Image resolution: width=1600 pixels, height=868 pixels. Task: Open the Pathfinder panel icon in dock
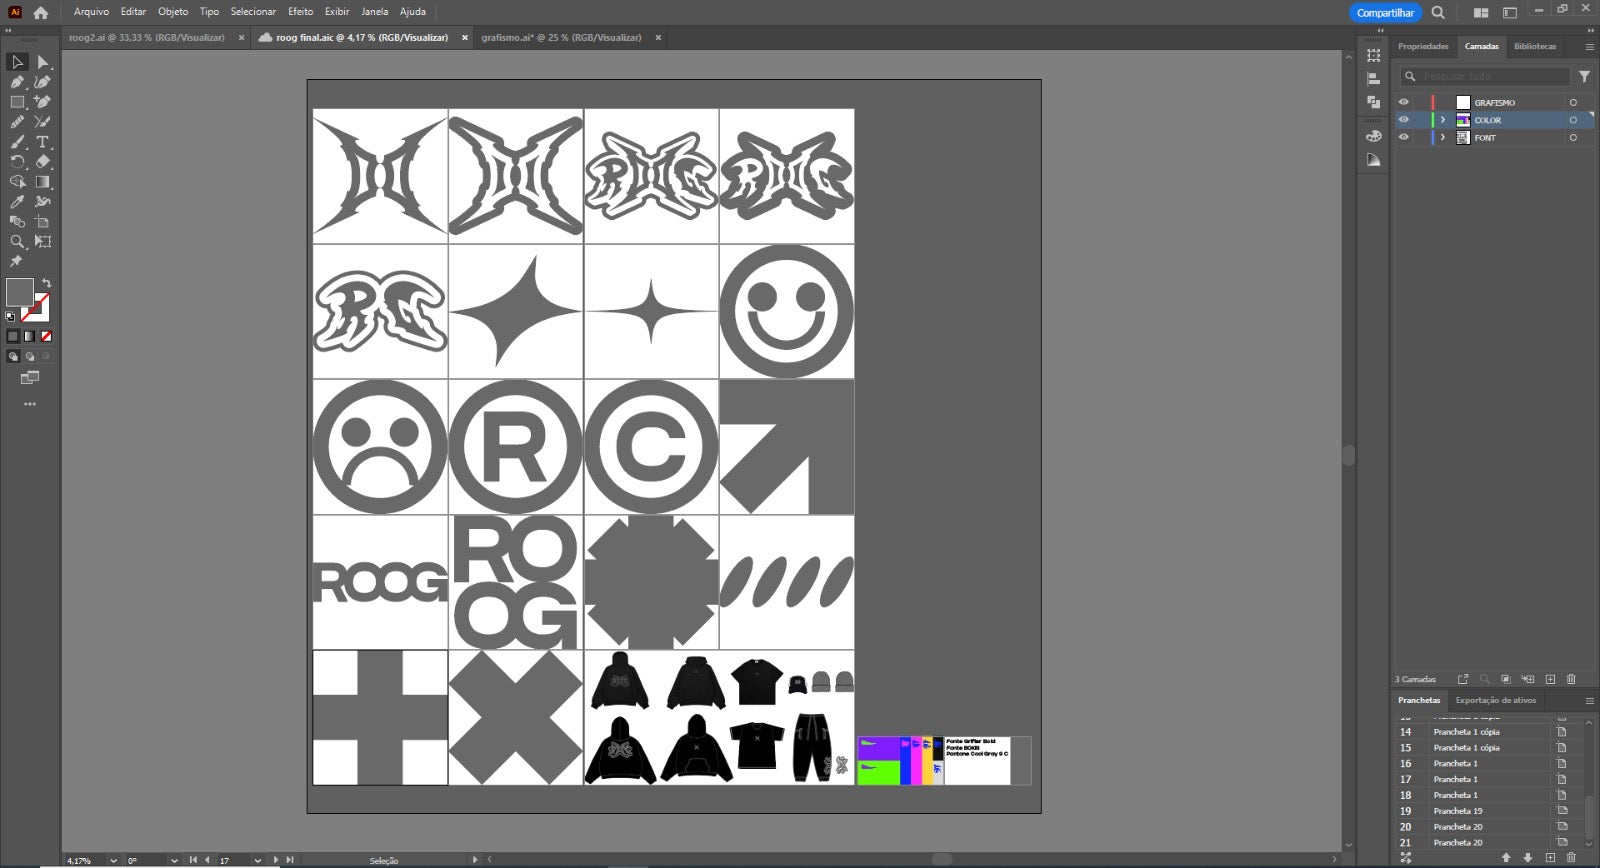(x=1374, y=102)
